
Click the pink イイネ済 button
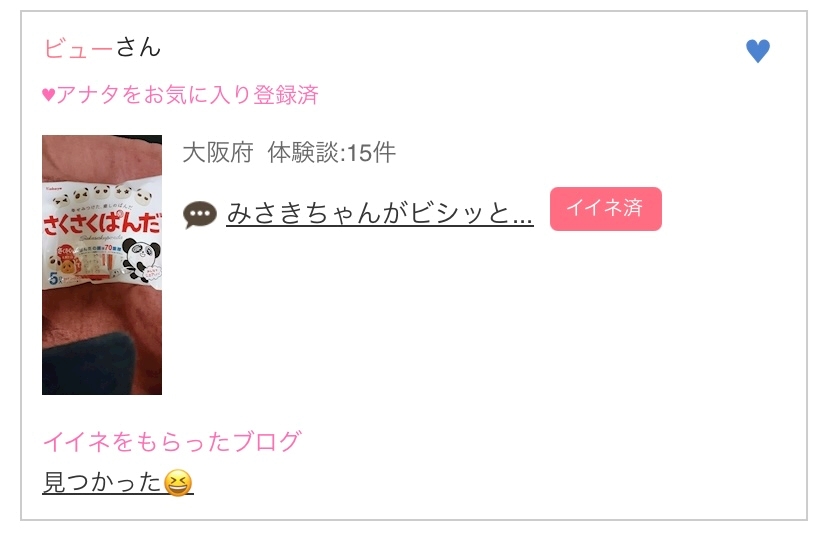point(606,209)
